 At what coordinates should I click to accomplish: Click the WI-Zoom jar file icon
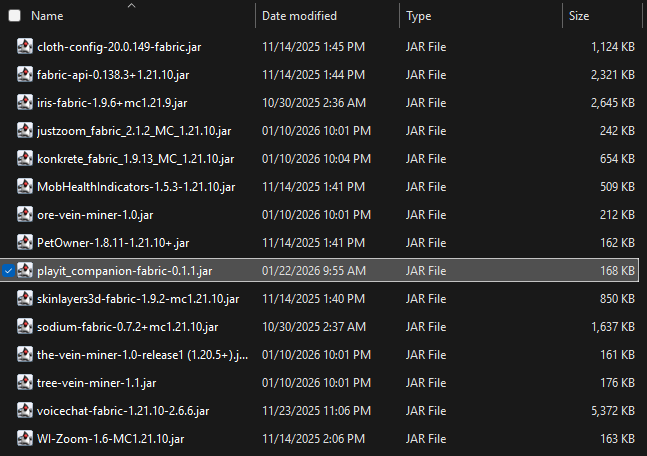25,438
